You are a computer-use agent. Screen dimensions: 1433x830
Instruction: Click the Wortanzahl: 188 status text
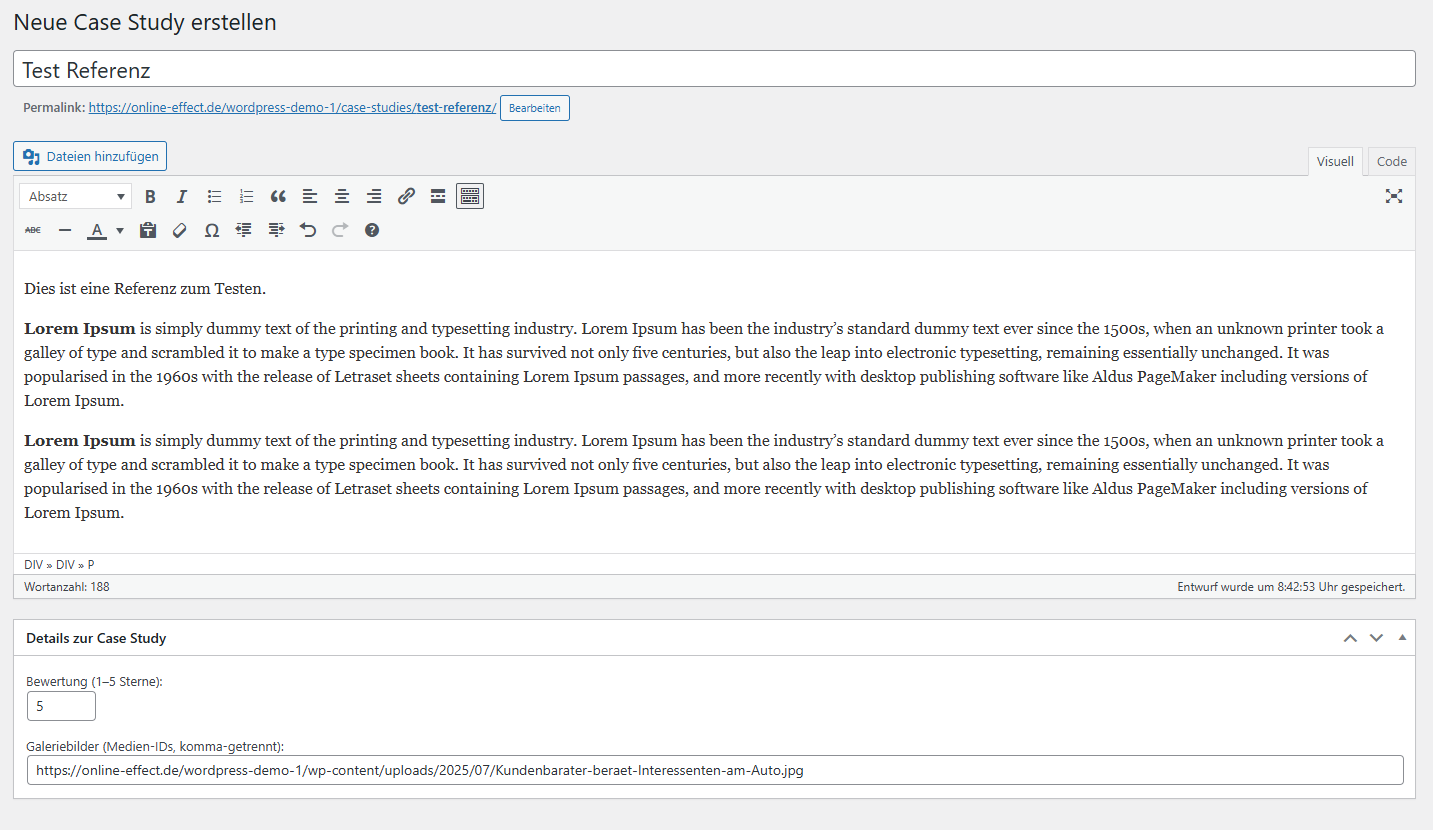[67, 587]
